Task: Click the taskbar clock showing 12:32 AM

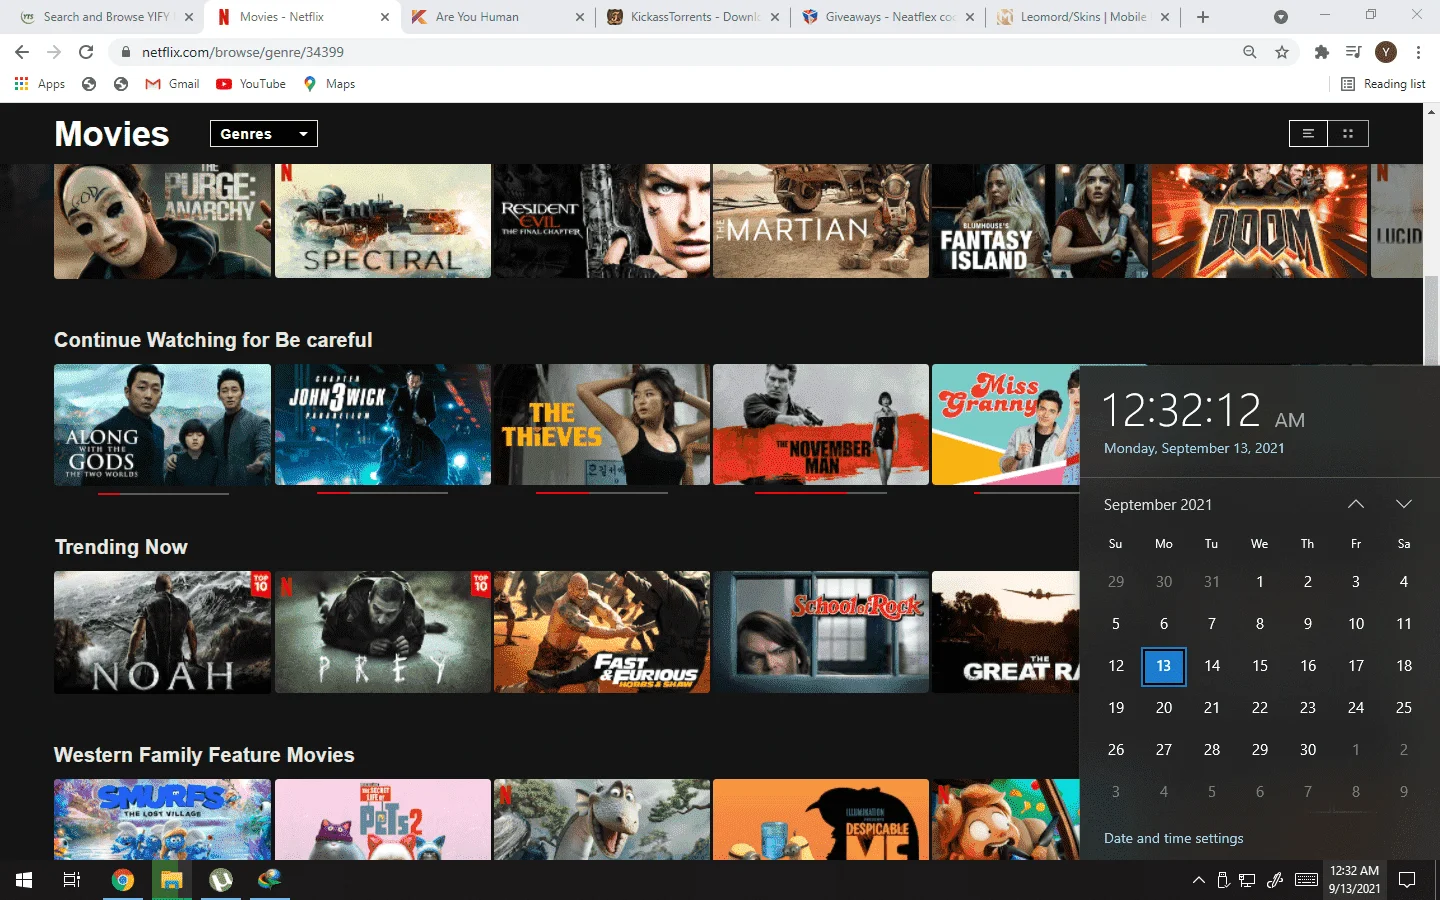Action: point(1355,880)
